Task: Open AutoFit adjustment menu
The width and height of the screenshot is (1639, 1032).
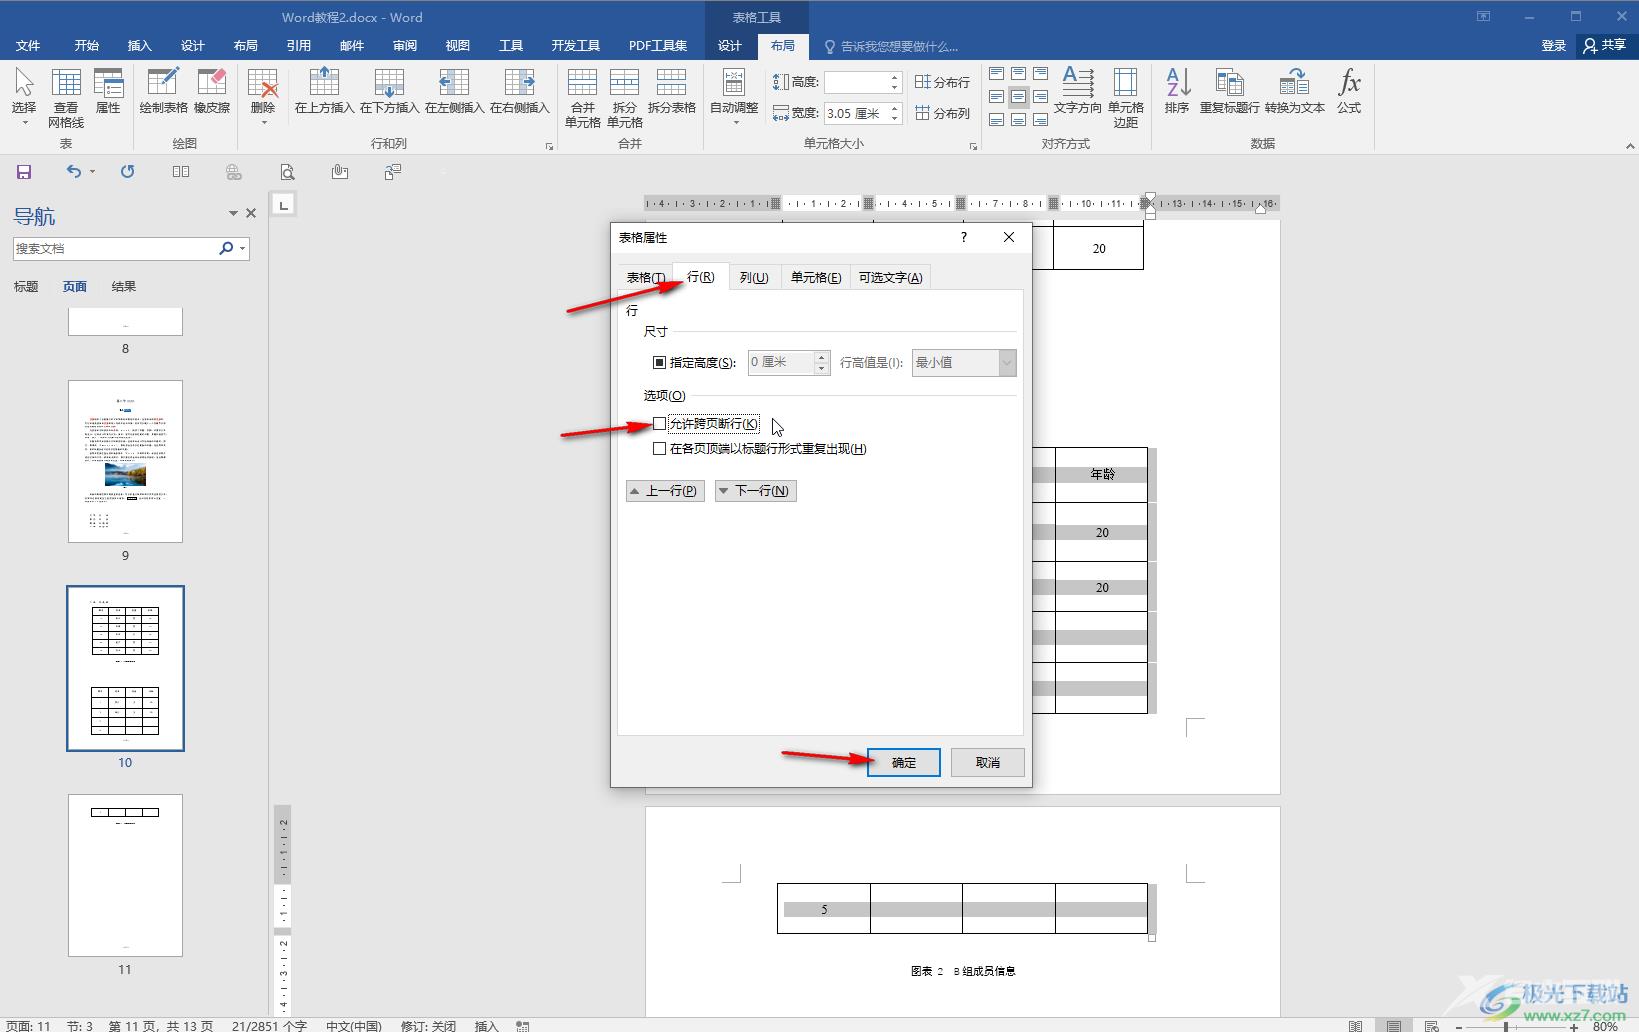Action: (734, 96)
